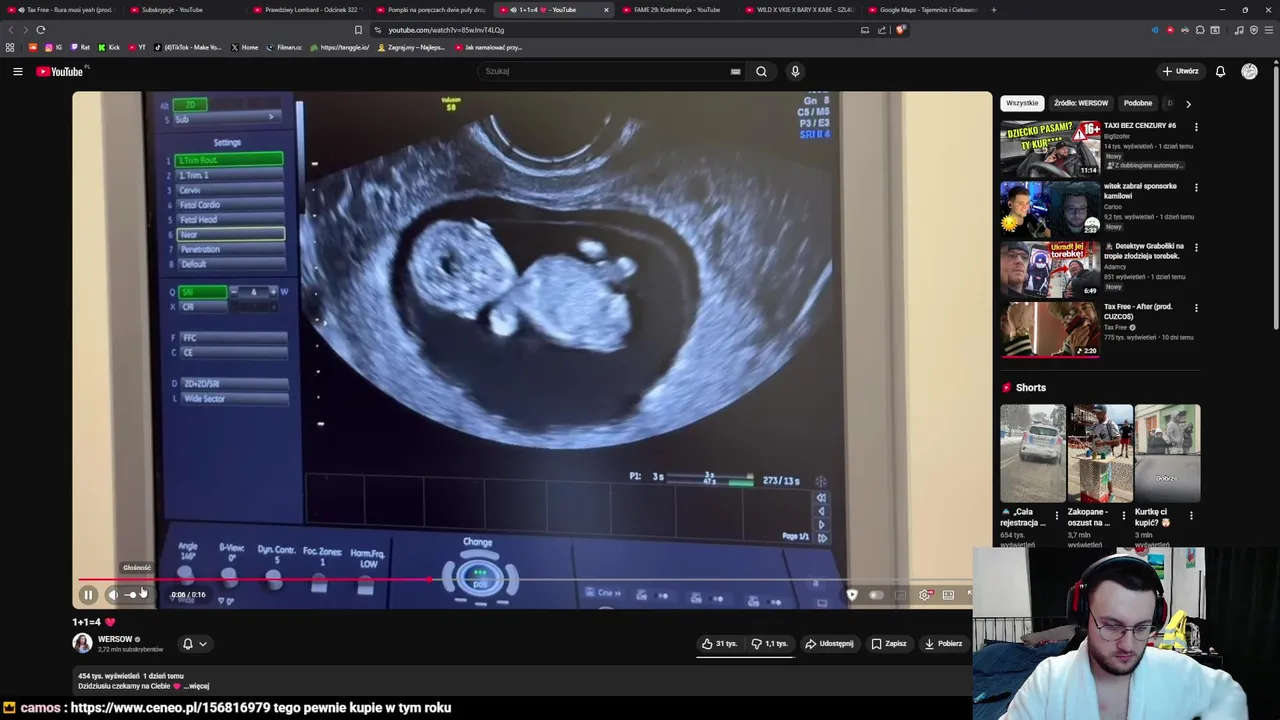
Task: Open options for Cała rejestracja short
Action: [1056, 516]
